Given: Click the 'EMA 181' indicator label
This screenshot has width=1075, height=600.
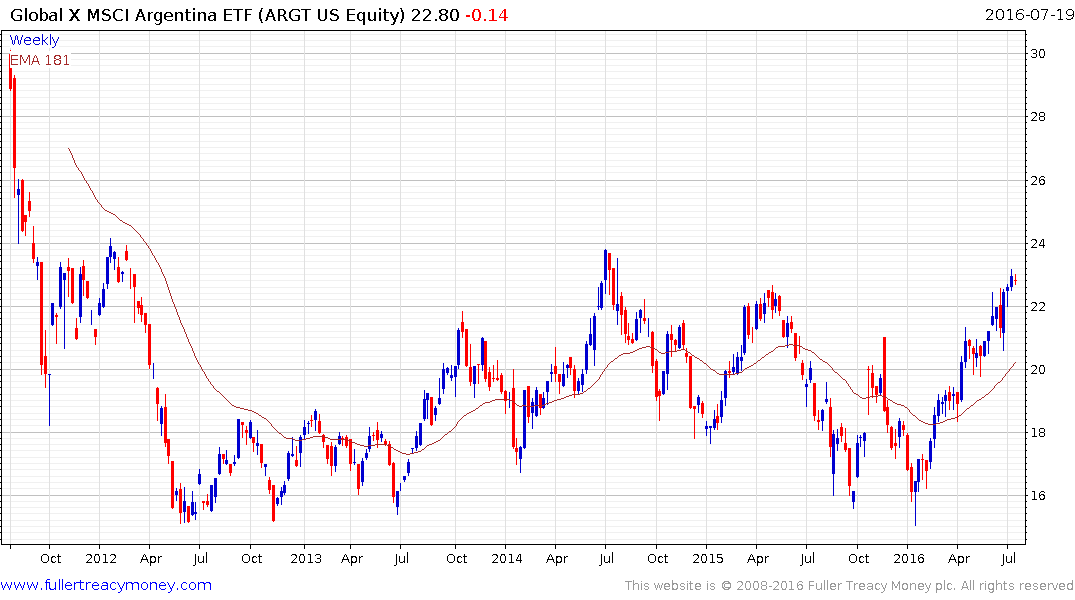Looking at the screenshot, I should 40,60.
